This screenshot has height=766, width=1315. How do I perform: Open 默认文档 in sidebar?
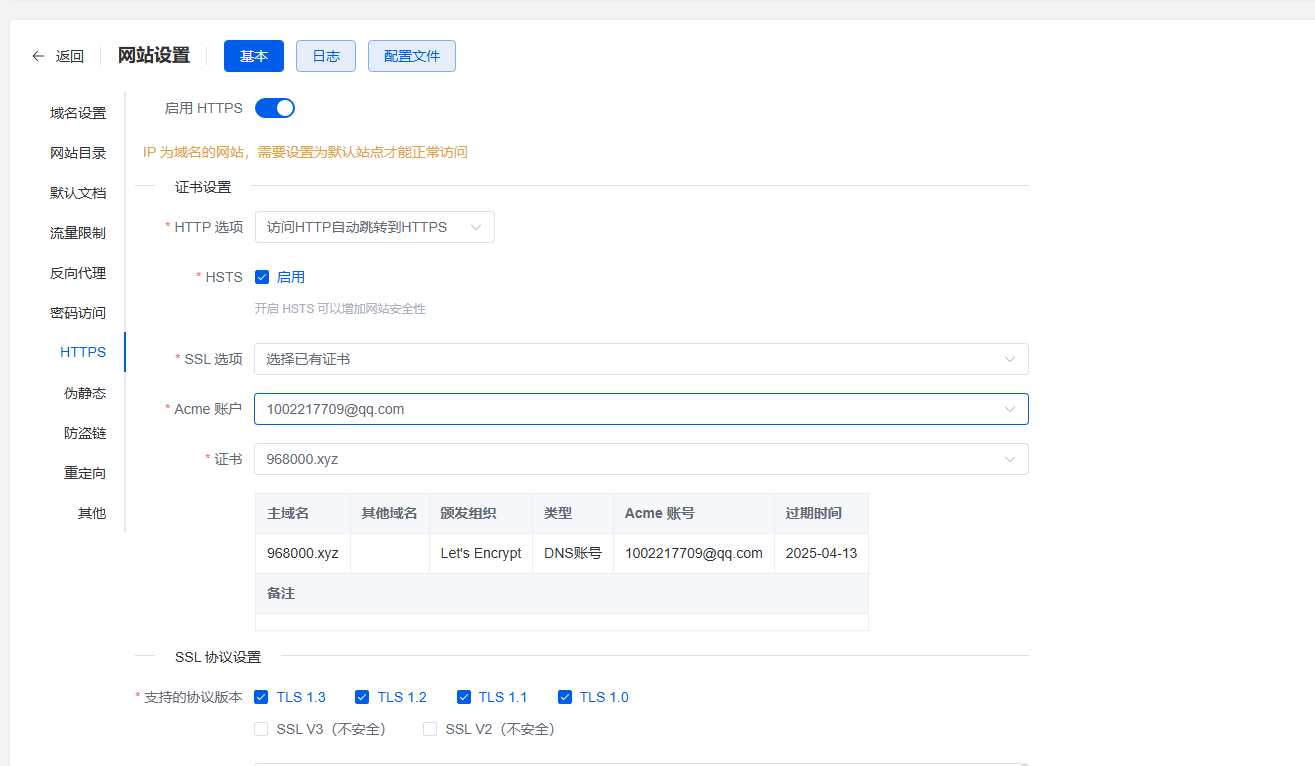tap(78, 193)
